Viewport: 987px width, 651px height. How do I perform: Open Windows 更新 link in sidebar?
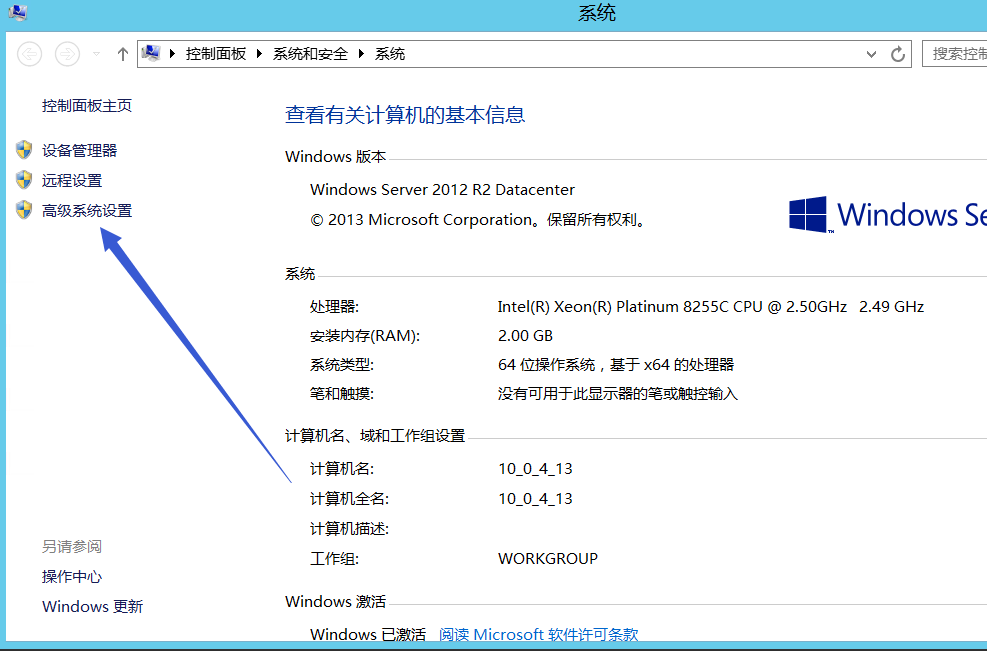coord(92,607)
